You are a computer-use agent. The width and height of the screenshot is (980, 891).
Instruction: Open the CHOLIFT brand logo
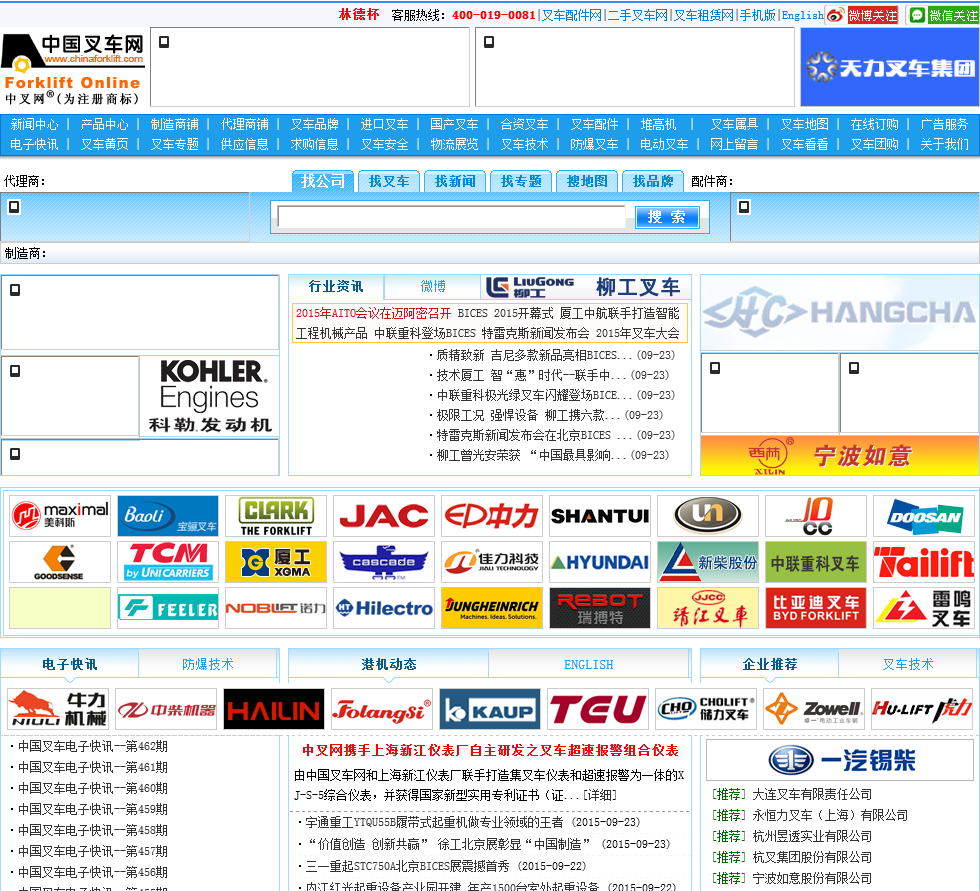[x=706, y=709]
